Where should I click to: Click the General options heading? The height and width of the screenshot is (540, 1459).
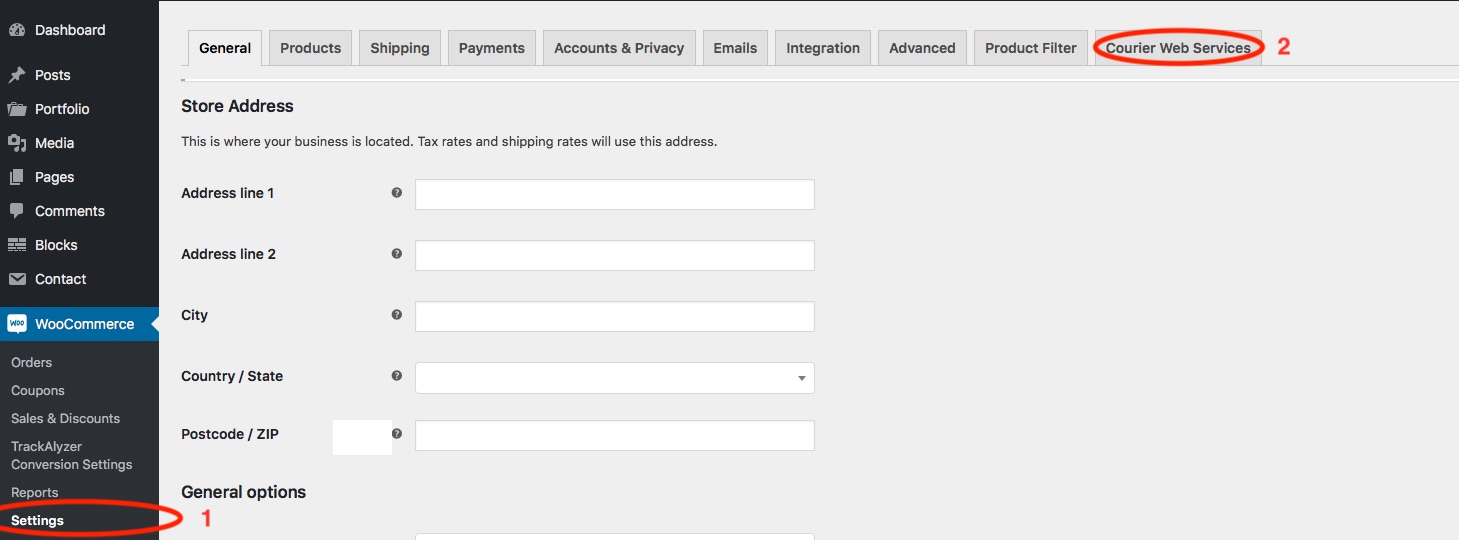click(x=244, y=492)
